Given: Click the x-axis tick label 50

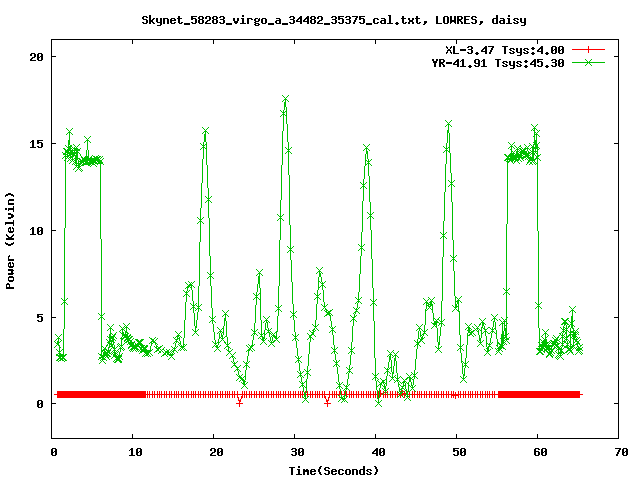Looking at the screenshot, I should 459,452.
